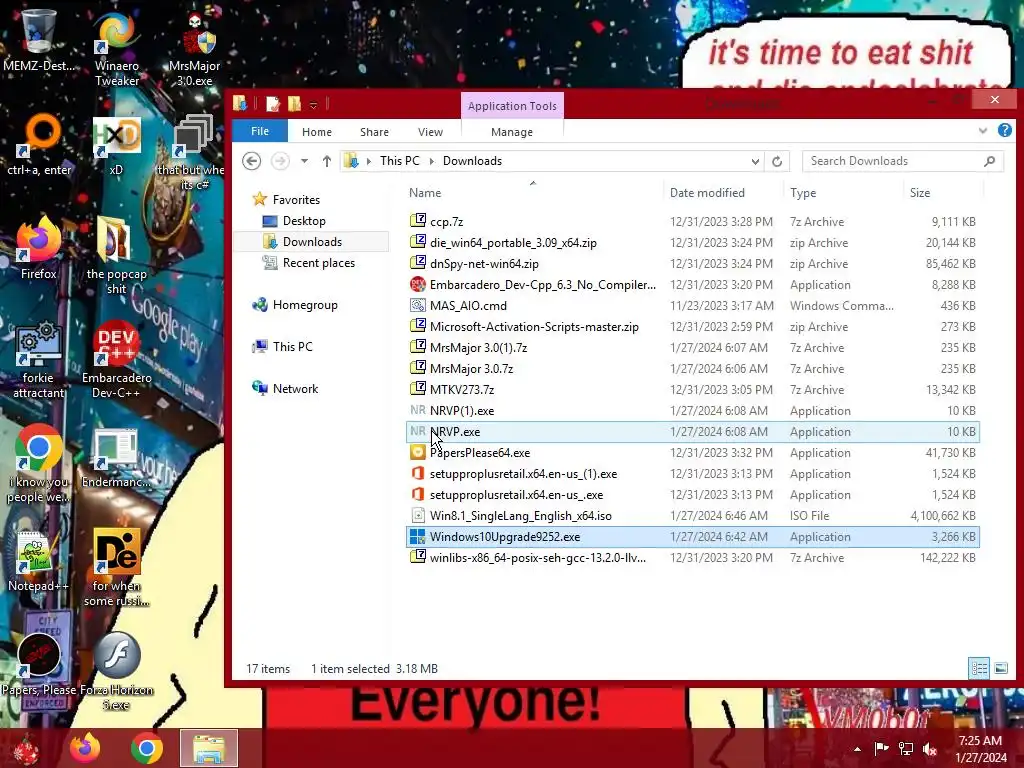Open 'the popcap shit' desktop folder
The height and width of the screenshot is (768, 1024).
[116, 256]
